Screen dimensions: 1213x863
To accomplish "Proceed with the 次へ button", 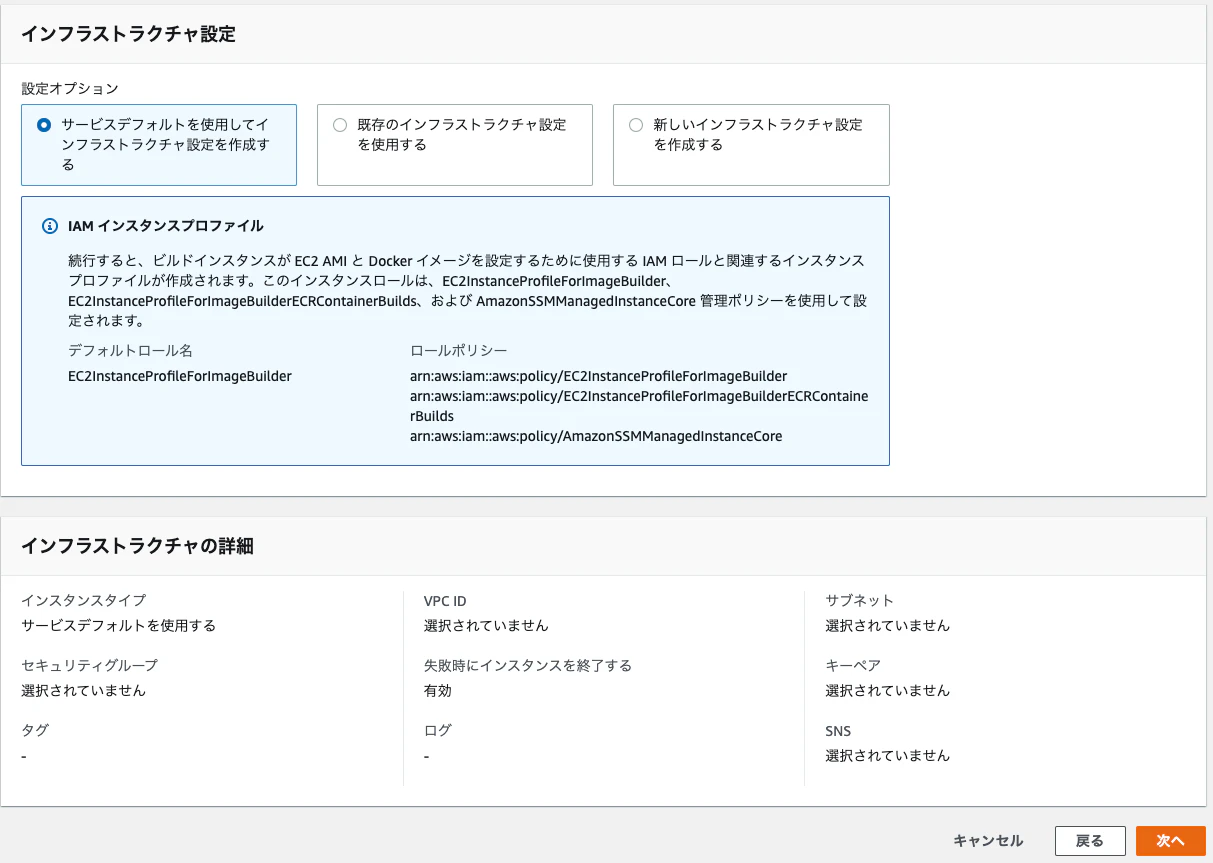I will pos(1171,841).
